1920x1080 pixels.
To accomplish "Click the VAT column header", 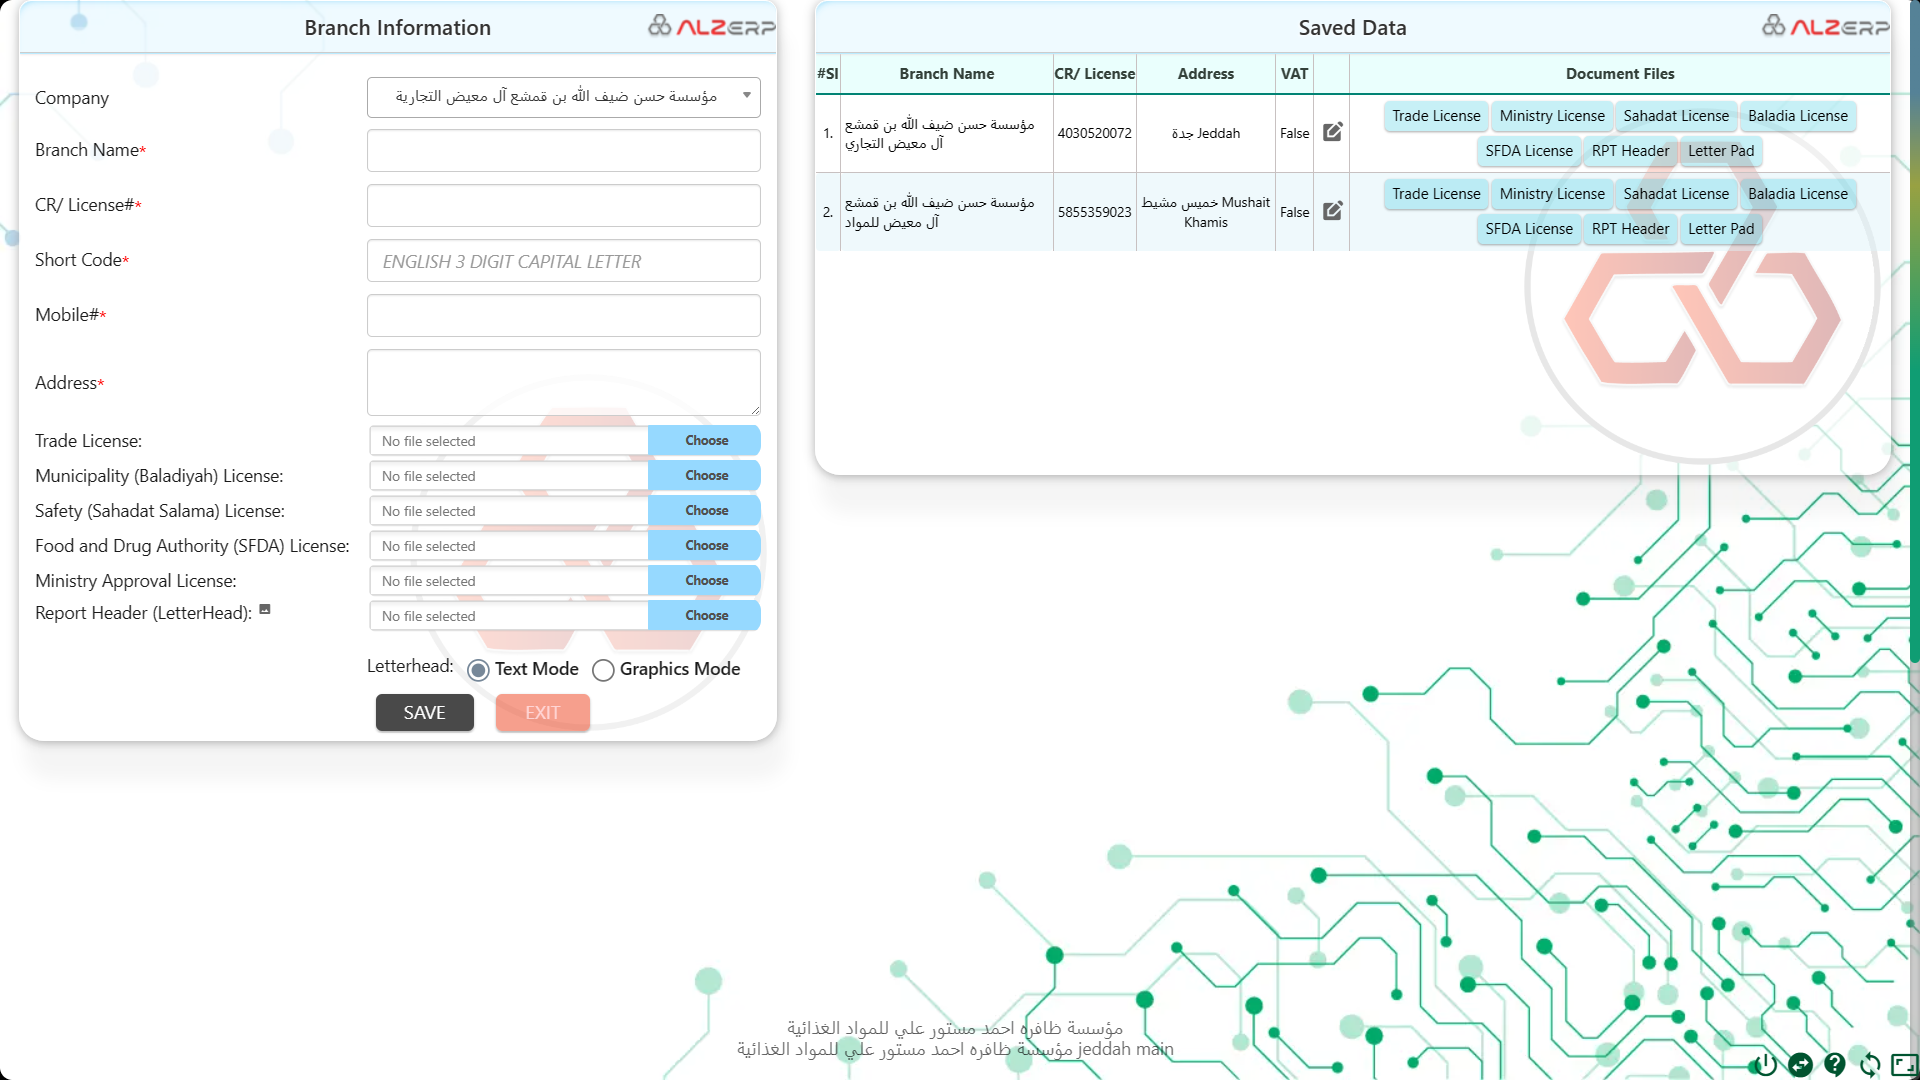I will [1294, 74].
